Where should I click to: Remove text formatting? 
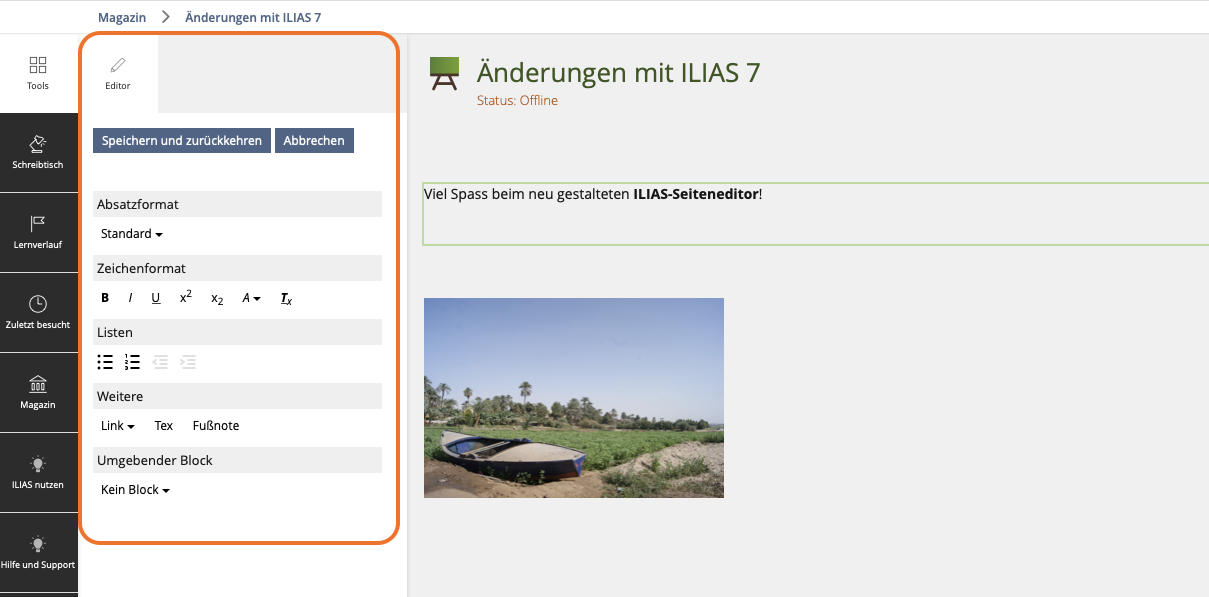pos(286,298)
